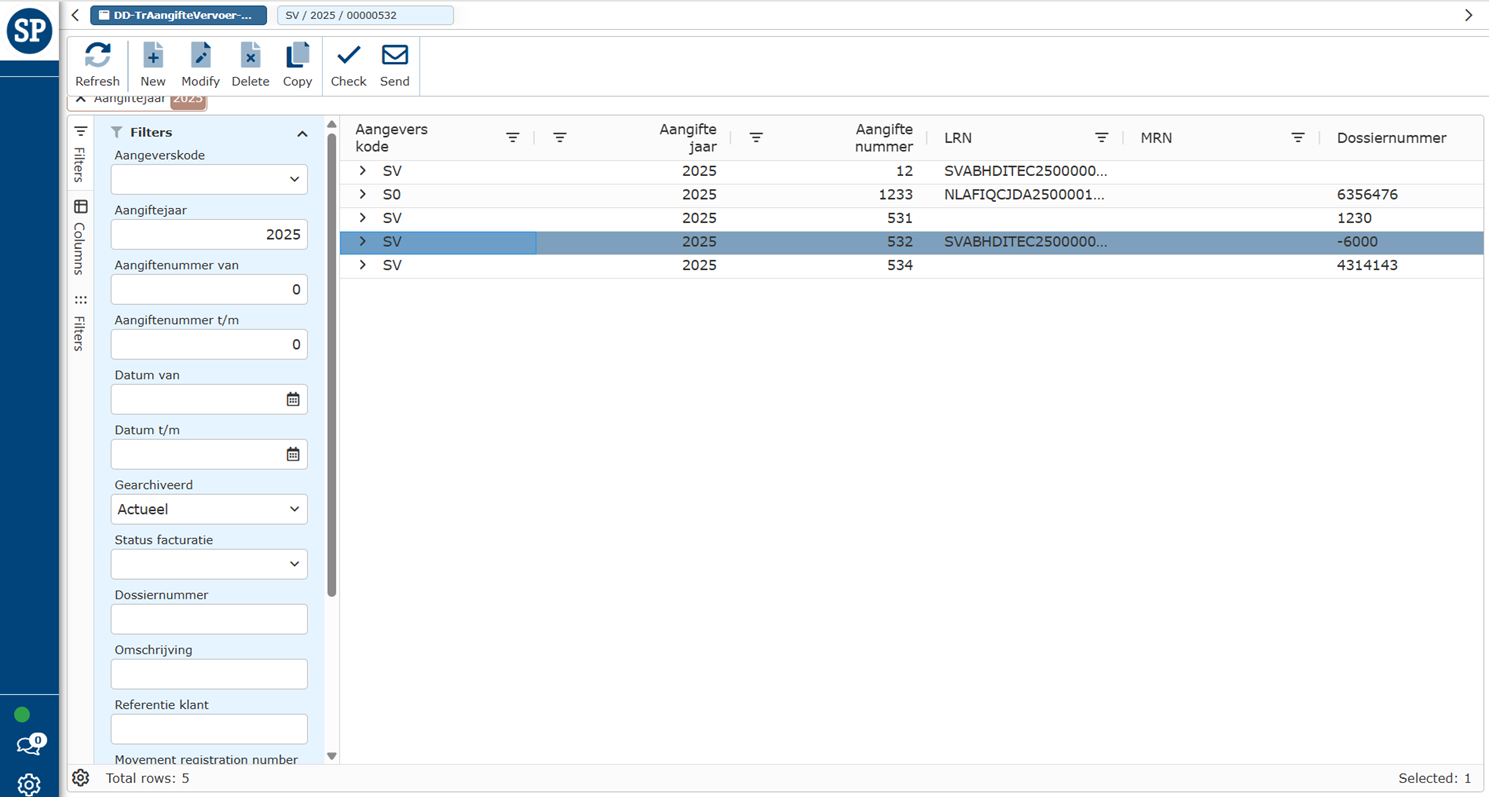The image size is (1489, 797).
Task: Select the SV / 2025 / 00000532 tab
Action: click(364, 15)
